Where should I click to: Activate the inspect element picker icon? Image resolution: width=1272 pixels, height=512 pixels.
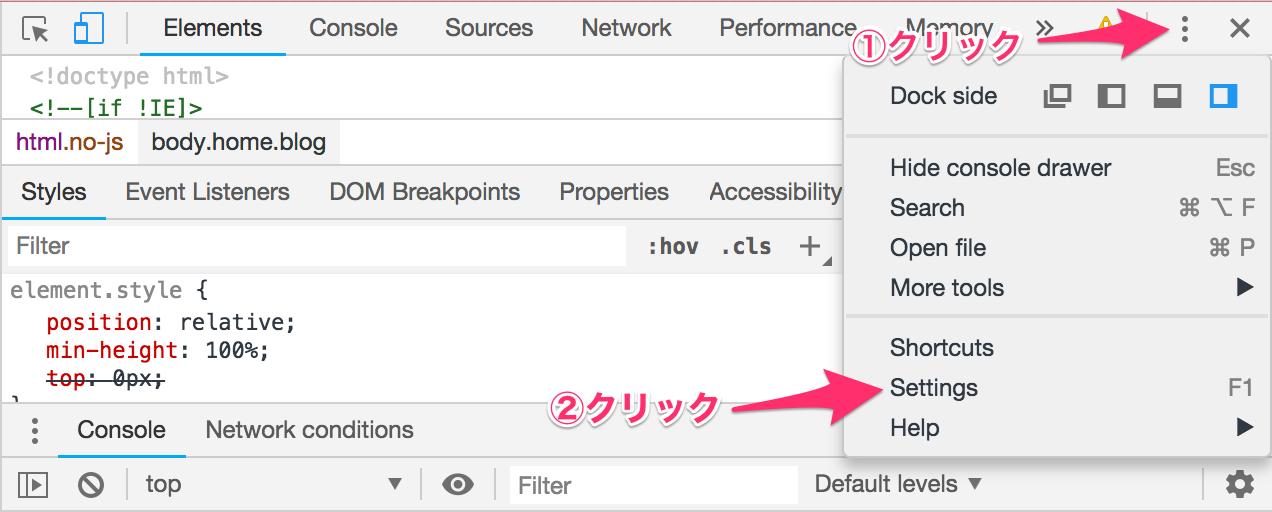36,29
